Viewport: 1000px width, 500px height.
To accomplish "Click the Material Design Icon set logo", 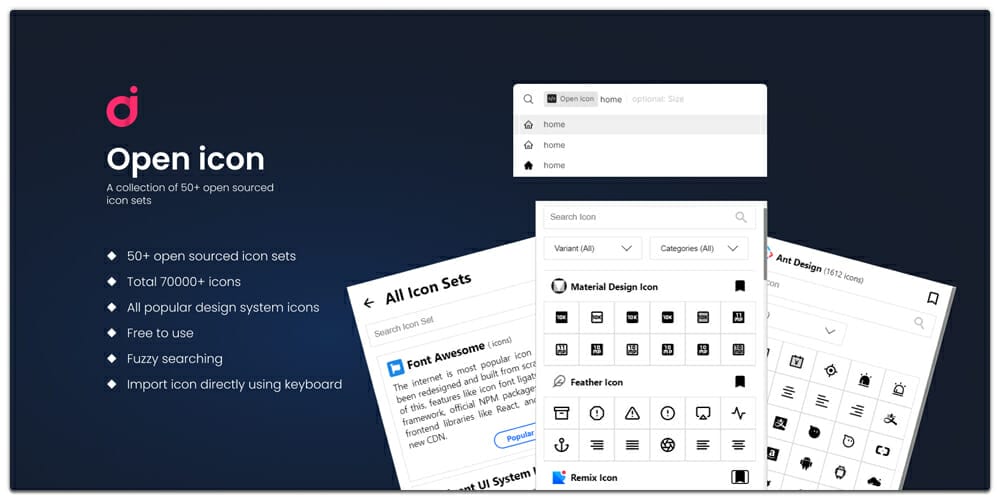I will [x=559, y=286].
